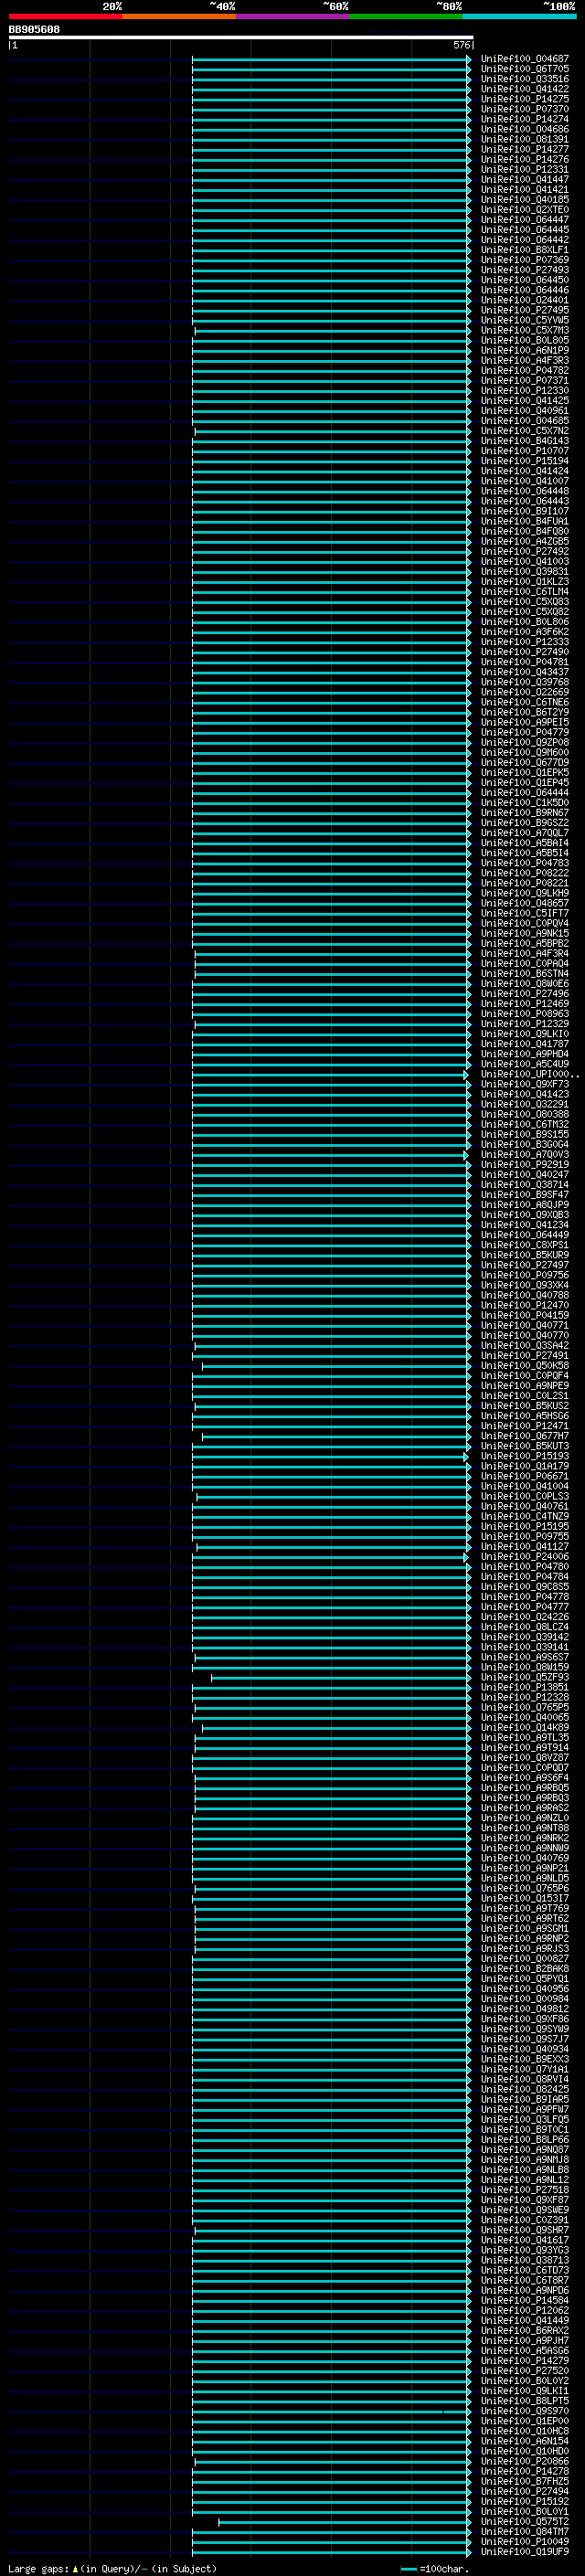Select the label UniRef100_P27493

525,270
